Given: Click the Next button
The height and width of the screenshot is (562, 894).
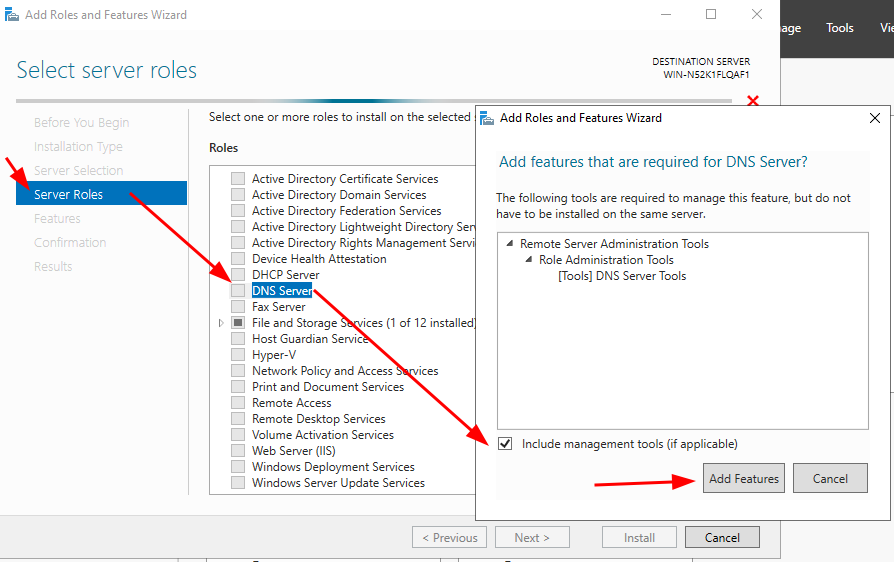Looking at the screenshot, I should coord(532,537).
